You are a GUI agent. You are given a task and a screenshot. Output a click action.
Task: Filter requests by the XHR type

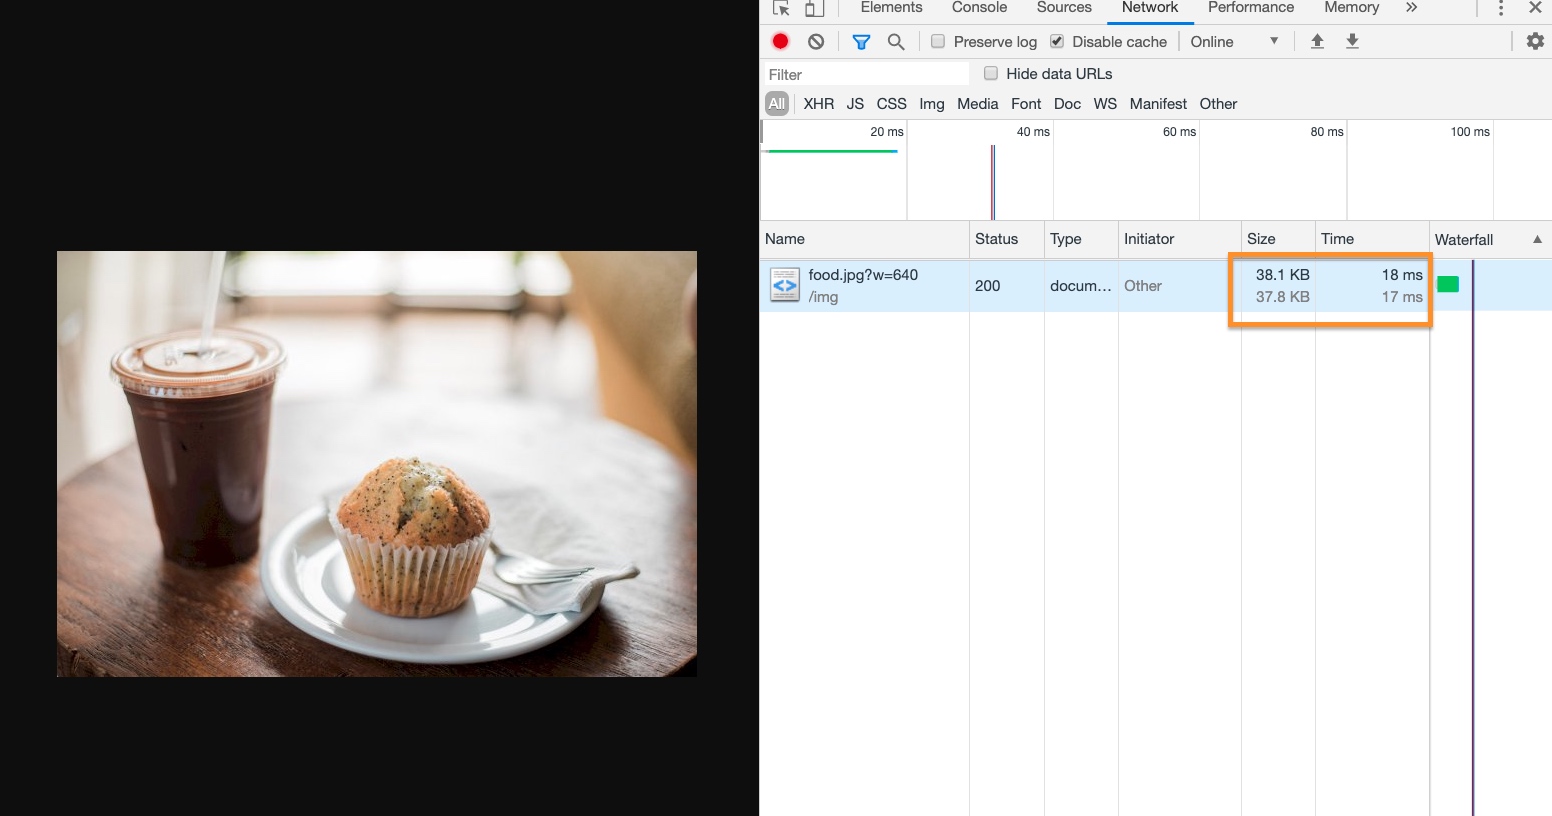tap(818, 104)
